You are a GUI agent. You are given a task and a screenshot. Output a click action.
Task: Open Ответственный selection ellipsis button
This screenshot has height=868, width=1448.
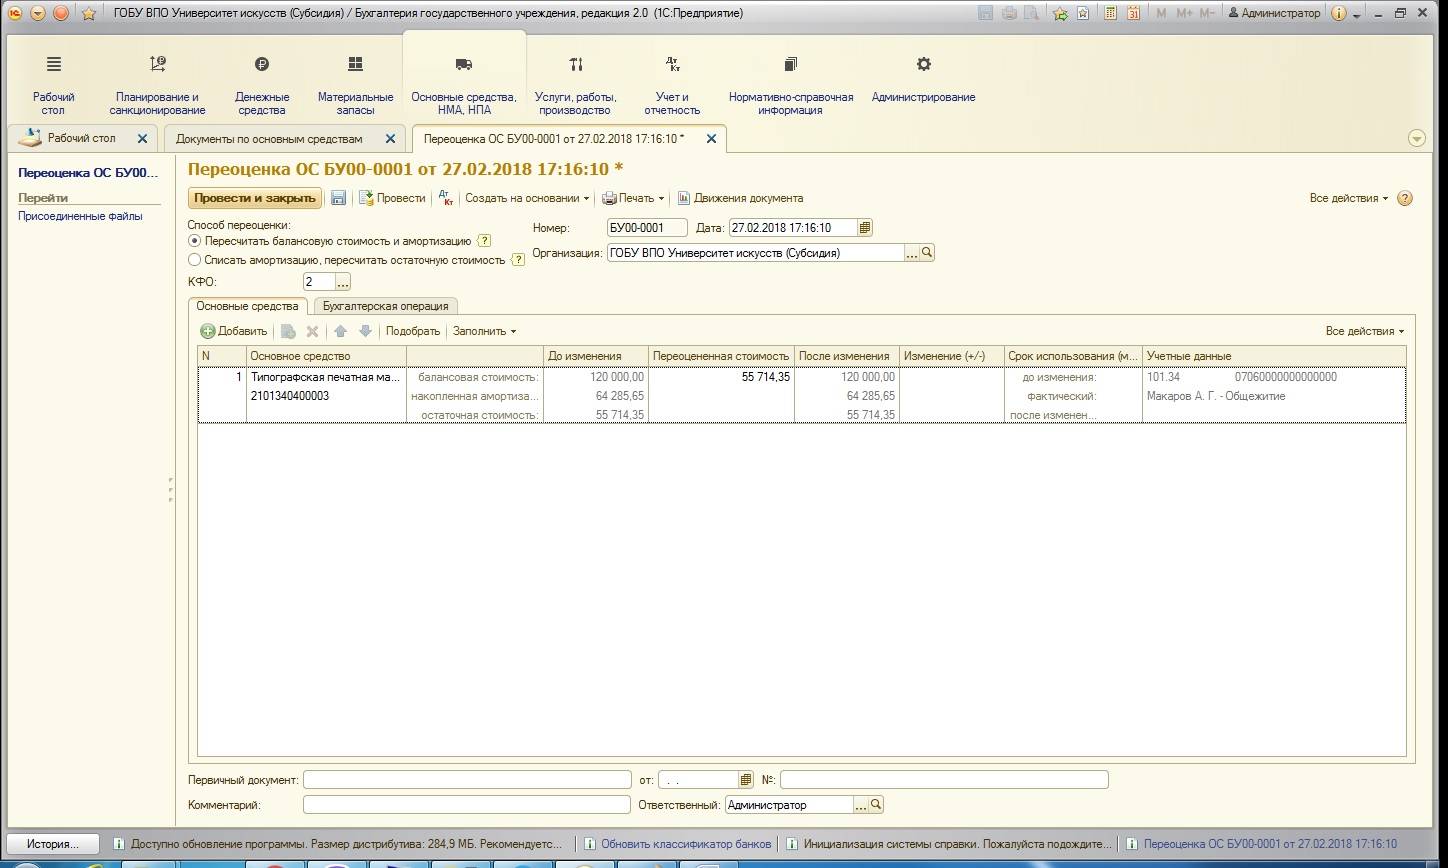(860, 804)
